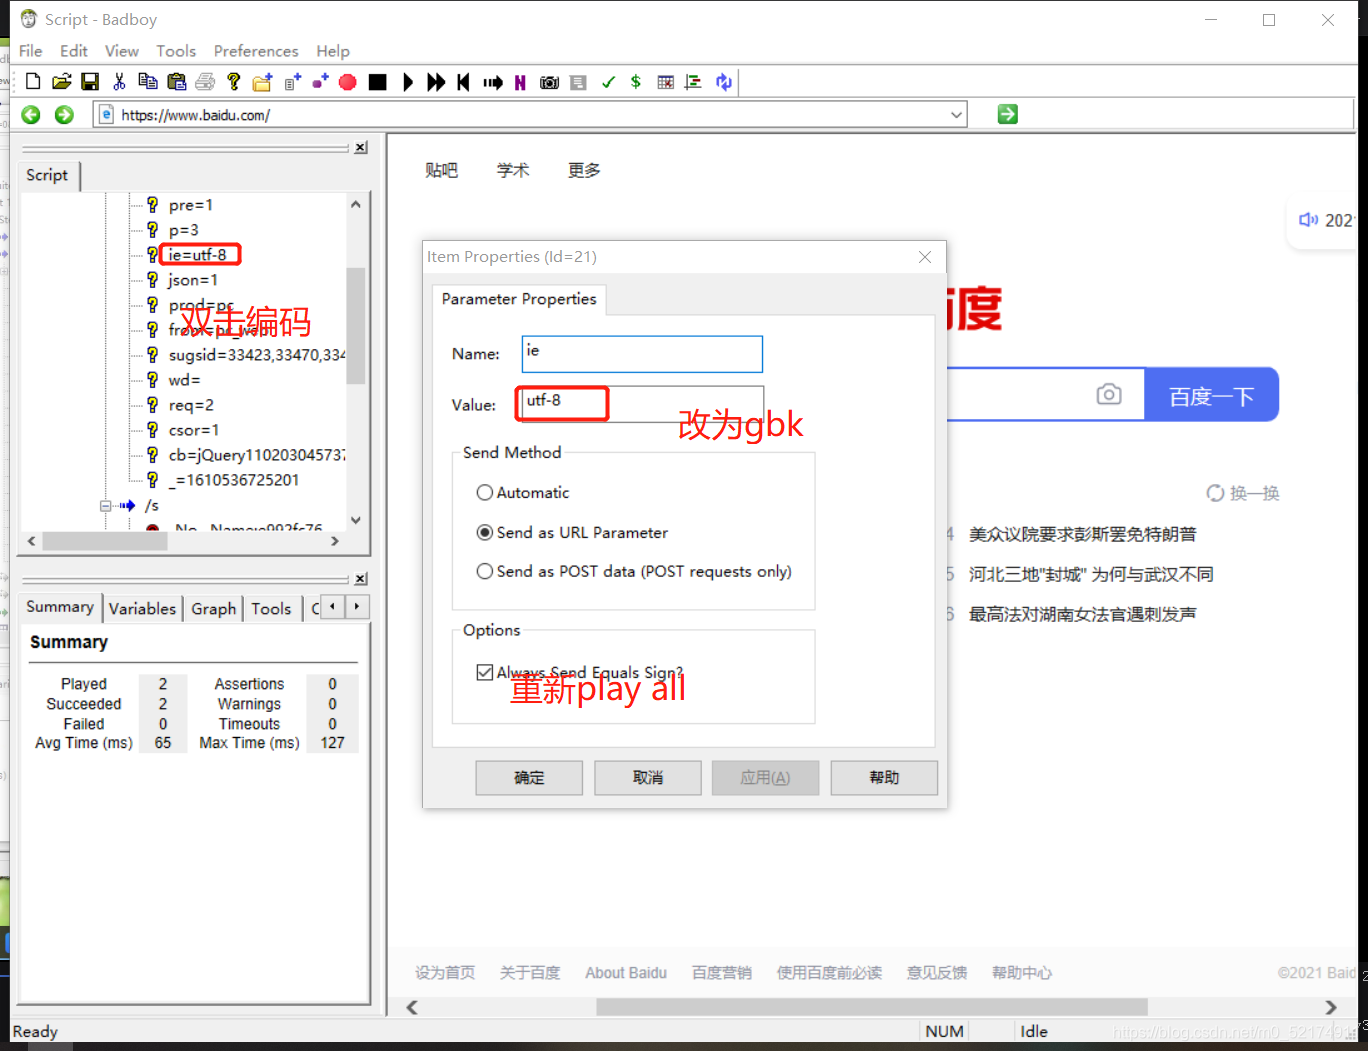Select the single Play toolbar icon
Screen dimensions: 1368x1051
click(407, 82)
